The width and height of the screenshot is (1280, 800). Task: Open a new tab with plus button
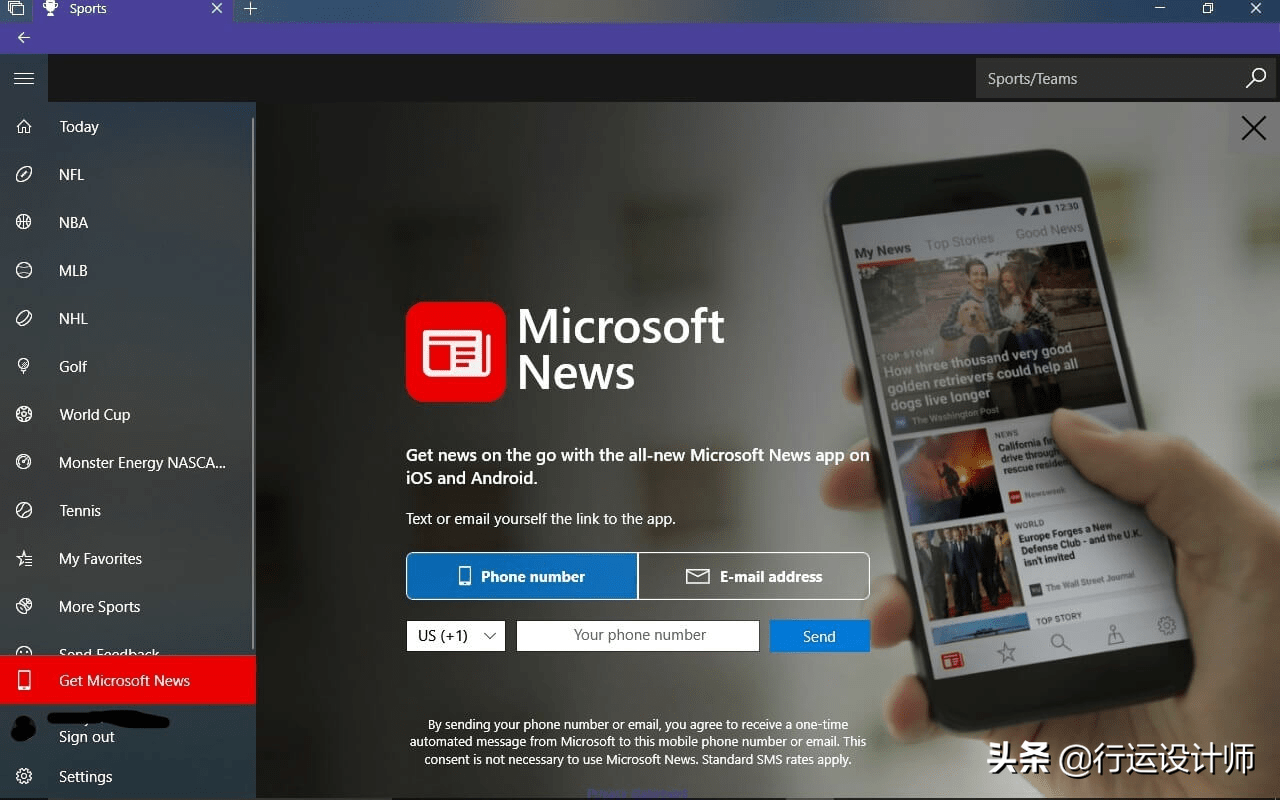coord(250,9)
